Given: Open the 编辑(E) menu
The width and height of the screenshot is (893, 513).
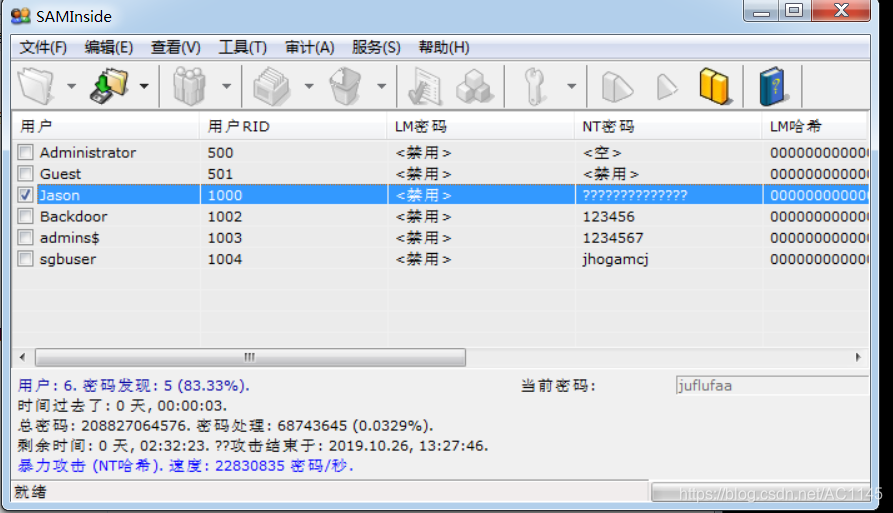Looking at the screenshot, I should [x=109, y=47].
